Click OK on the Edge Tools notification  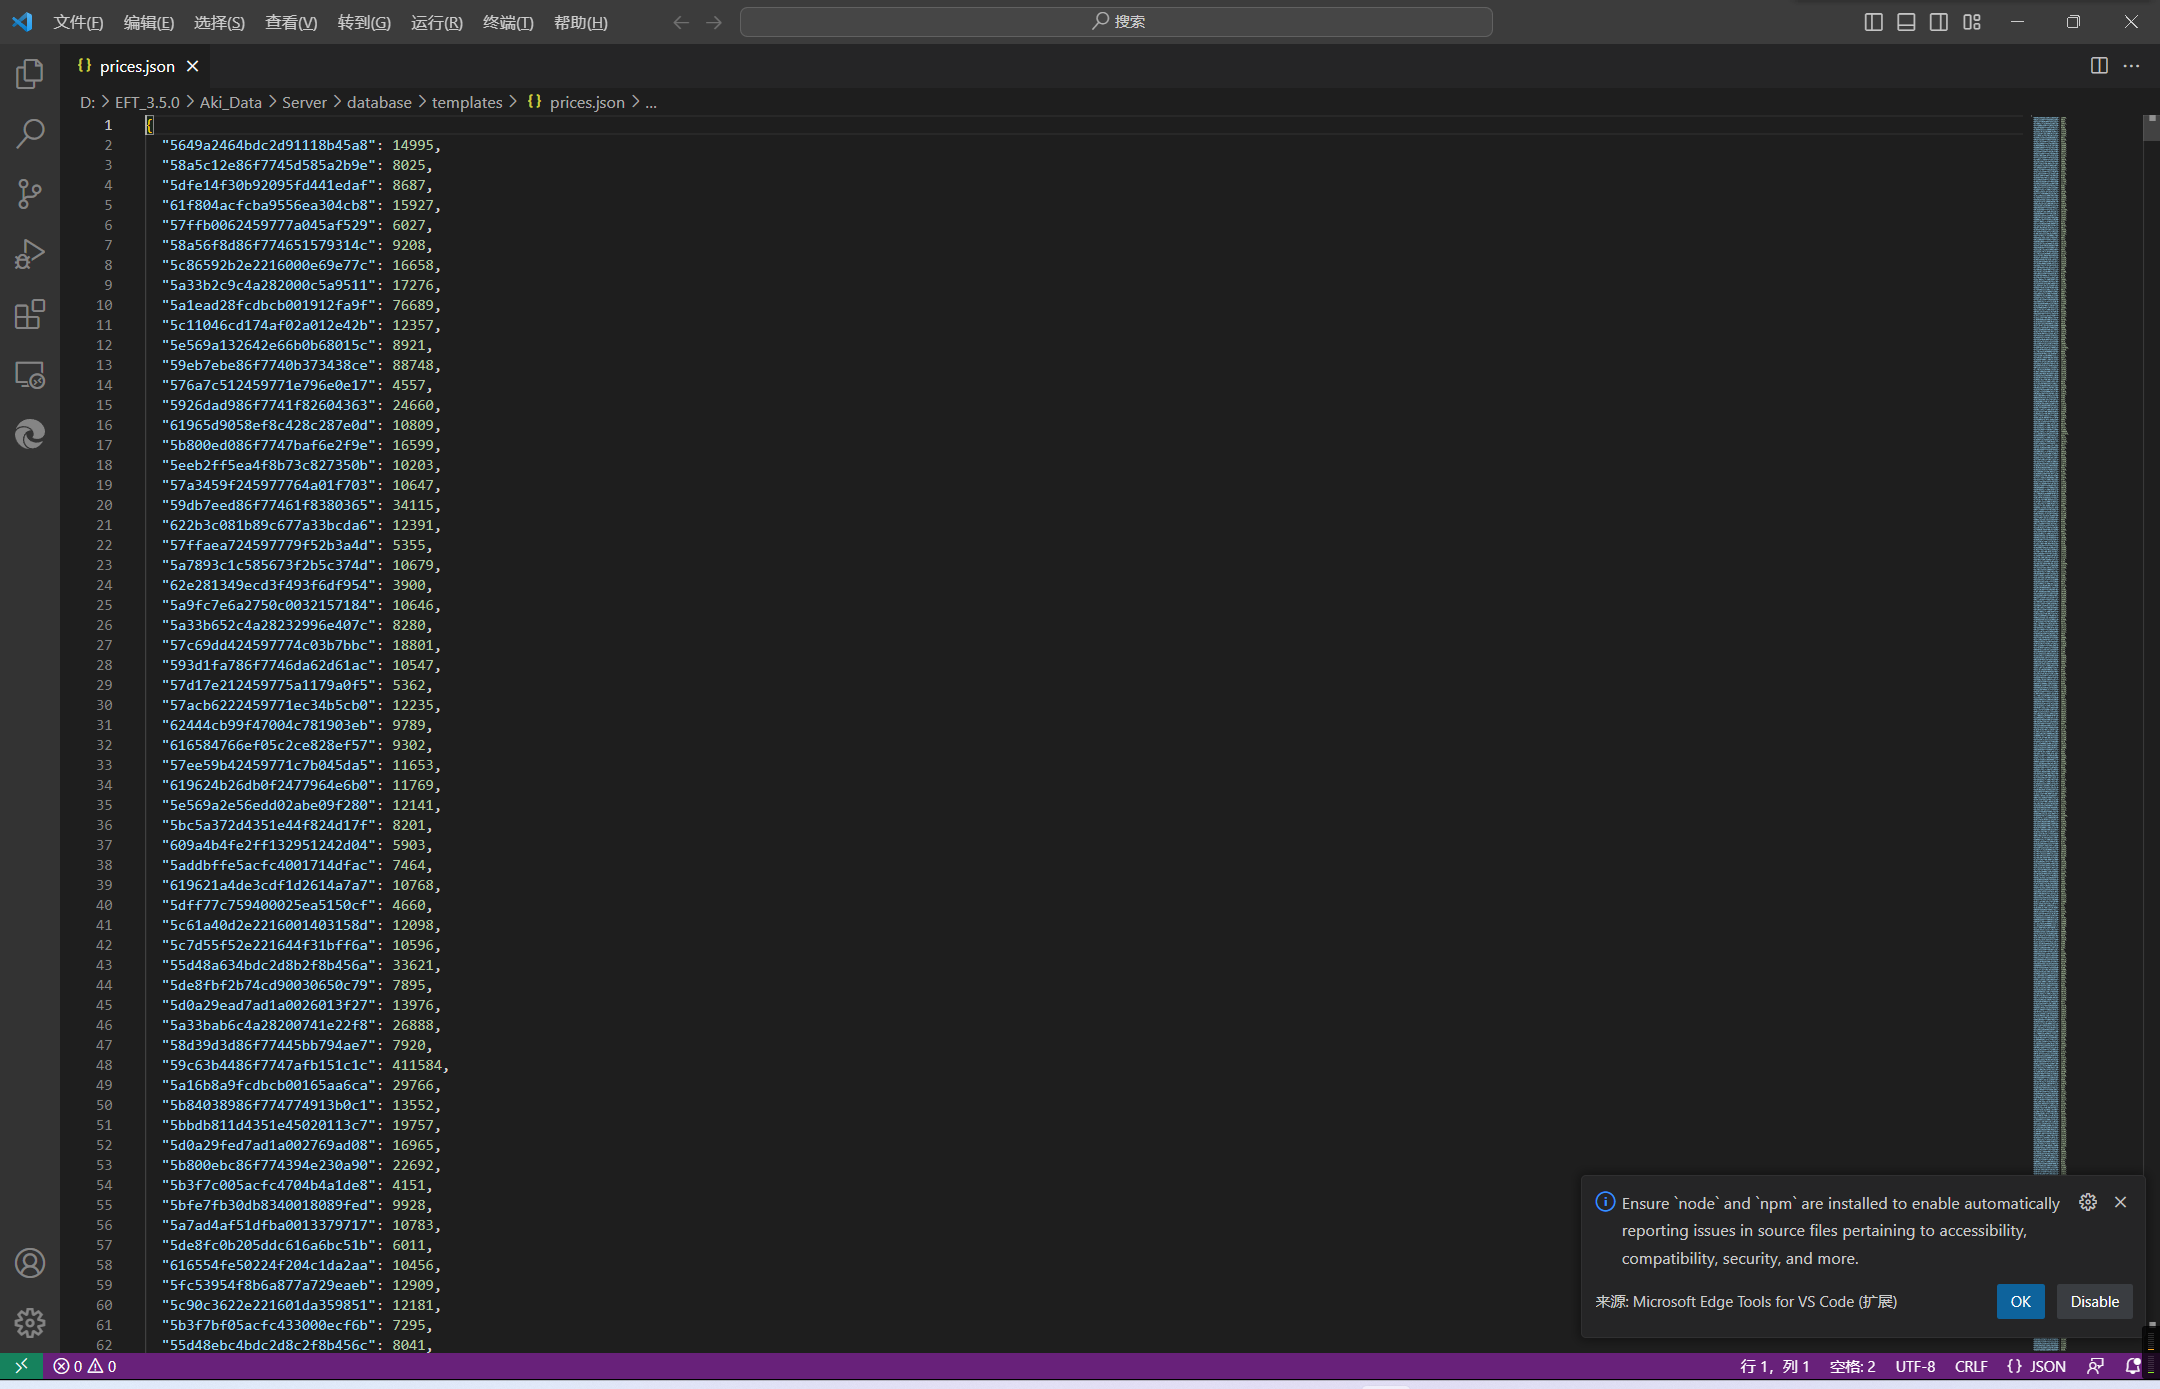(x=2020, y=1301)
